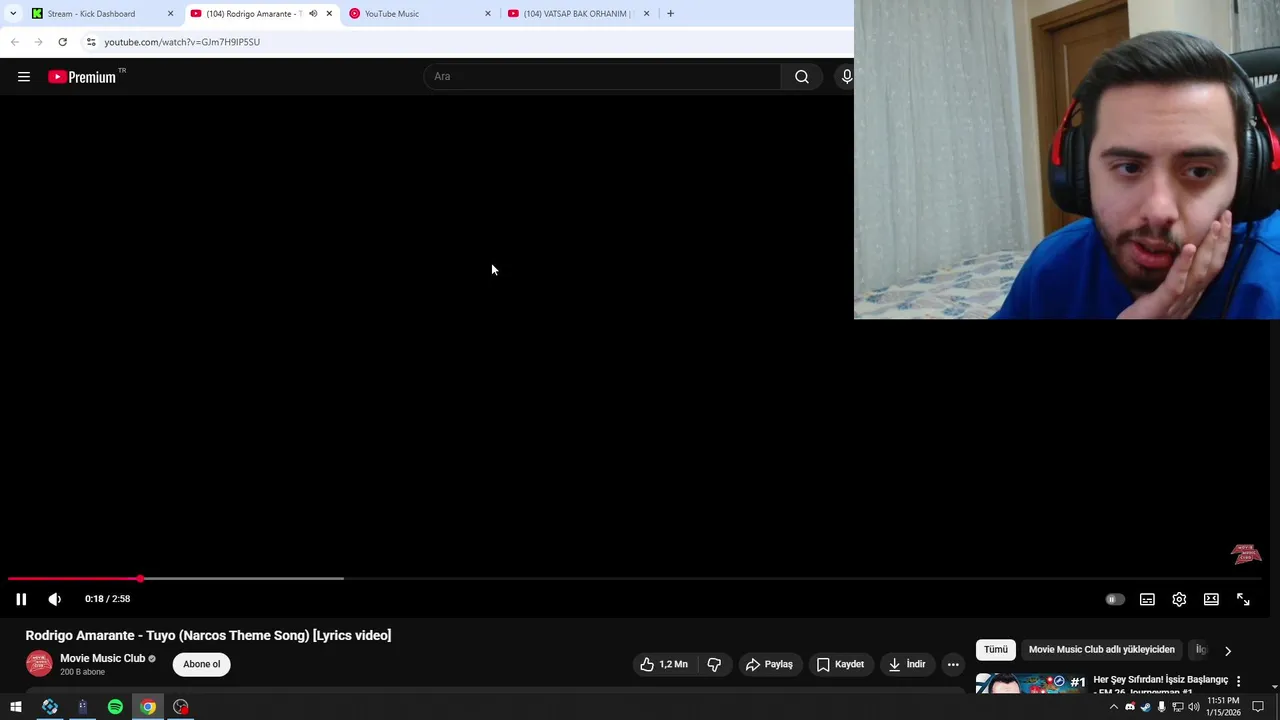Exit full window video view
This screenshot has height=720, width=1280.
1243,599
